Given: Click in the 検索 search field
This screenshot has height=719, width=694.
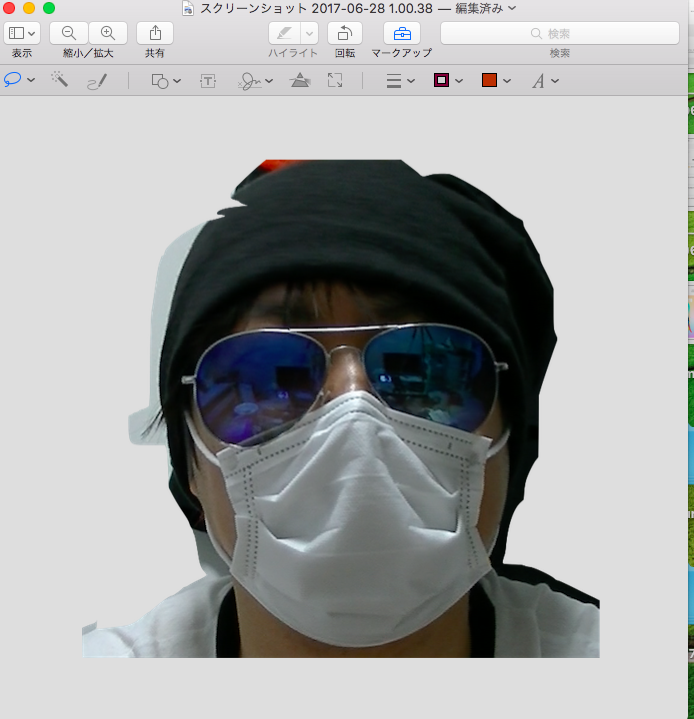Looking at the screenshot, I should 560,33.
